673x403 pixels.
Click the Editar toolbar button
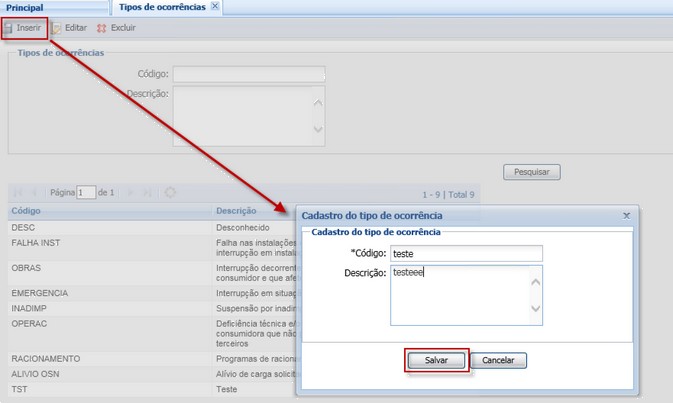69,28
